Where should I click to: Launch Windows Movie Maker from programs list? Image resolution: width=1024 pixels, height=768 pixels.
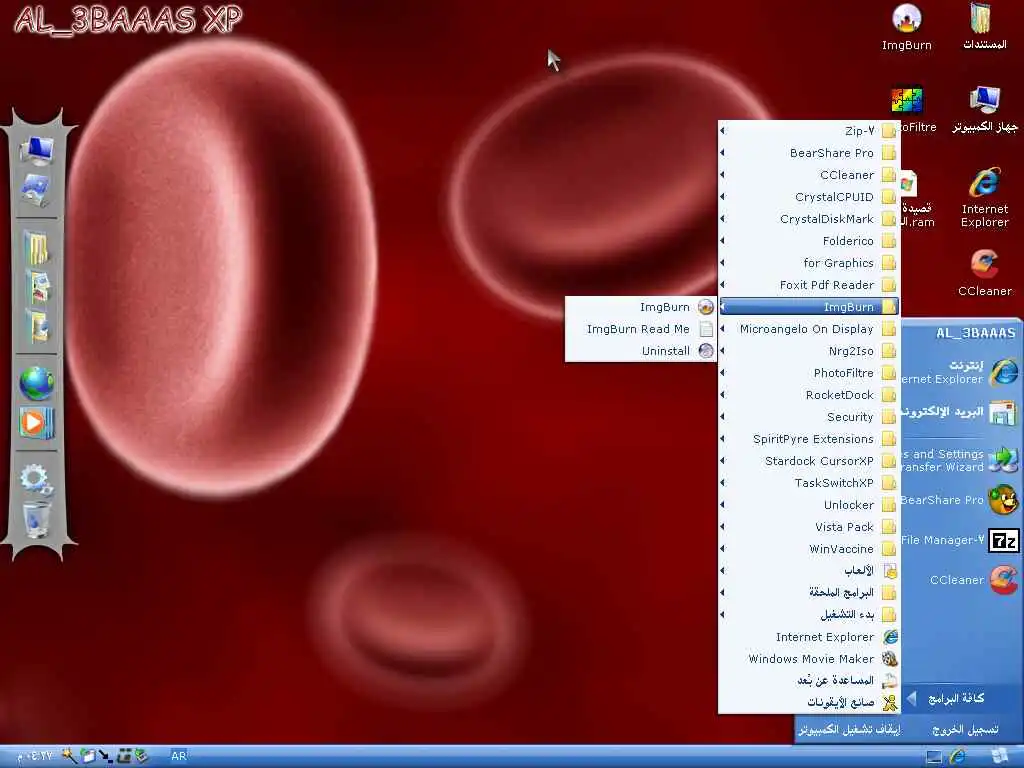click(x=809, y=658)
